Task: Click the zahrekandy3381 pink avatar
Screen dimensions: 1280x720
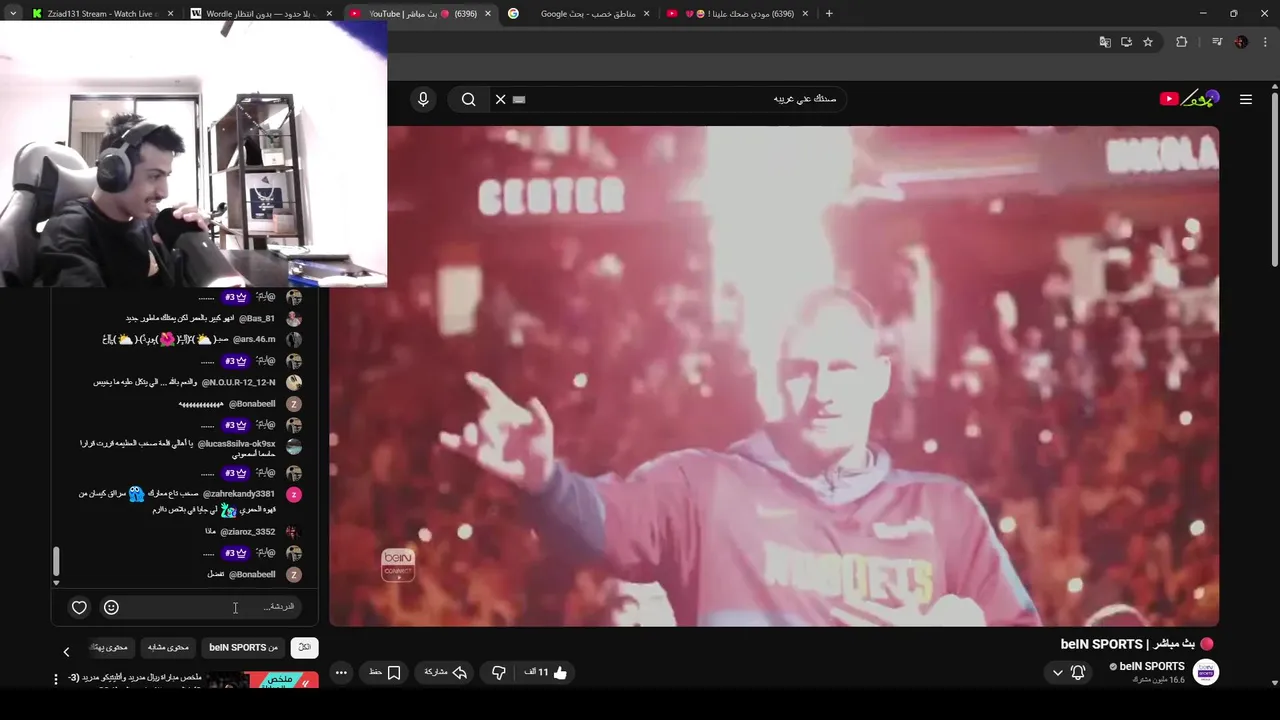Action: click(293, 494)
